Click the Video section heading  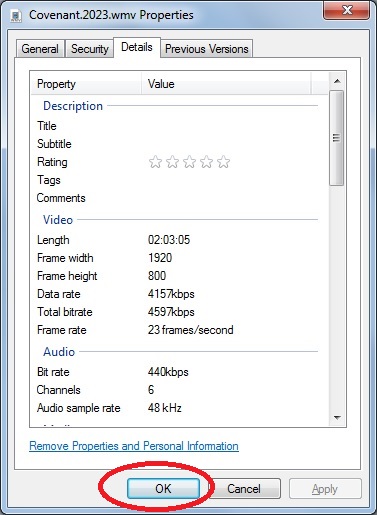[x=58, y=220]
